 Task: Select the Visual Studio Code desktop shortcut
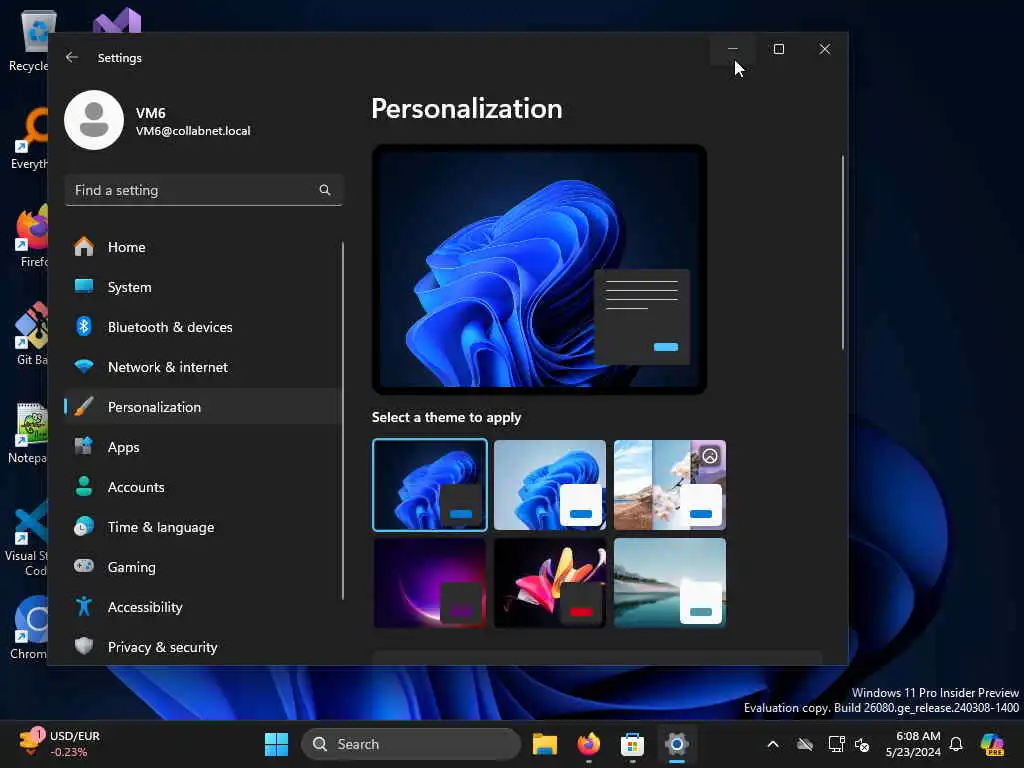pyautogui.click(x=26, y=537)
